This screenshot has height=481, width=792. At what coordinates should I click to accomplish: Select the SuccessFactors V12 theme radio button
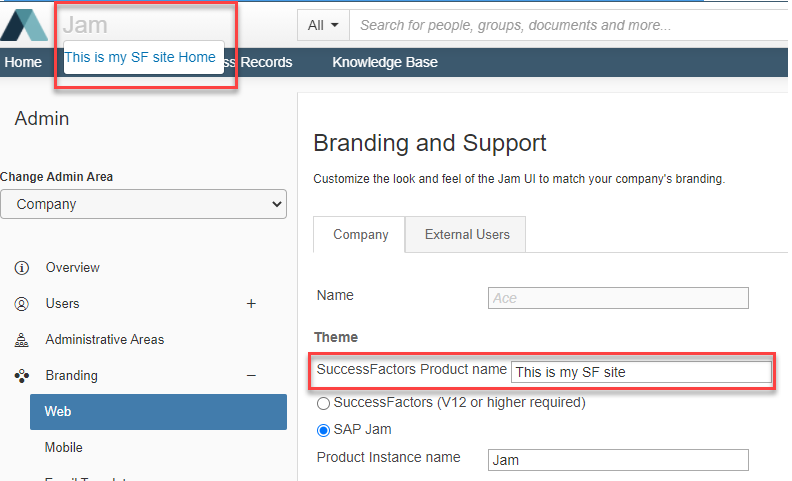(323, 403)
